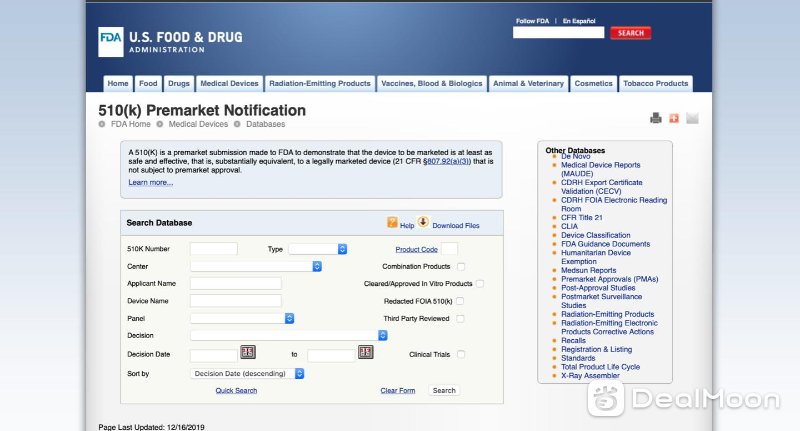Screen dimensions: 800x431
Task: Open the Home tab
Action: (118, 84)
